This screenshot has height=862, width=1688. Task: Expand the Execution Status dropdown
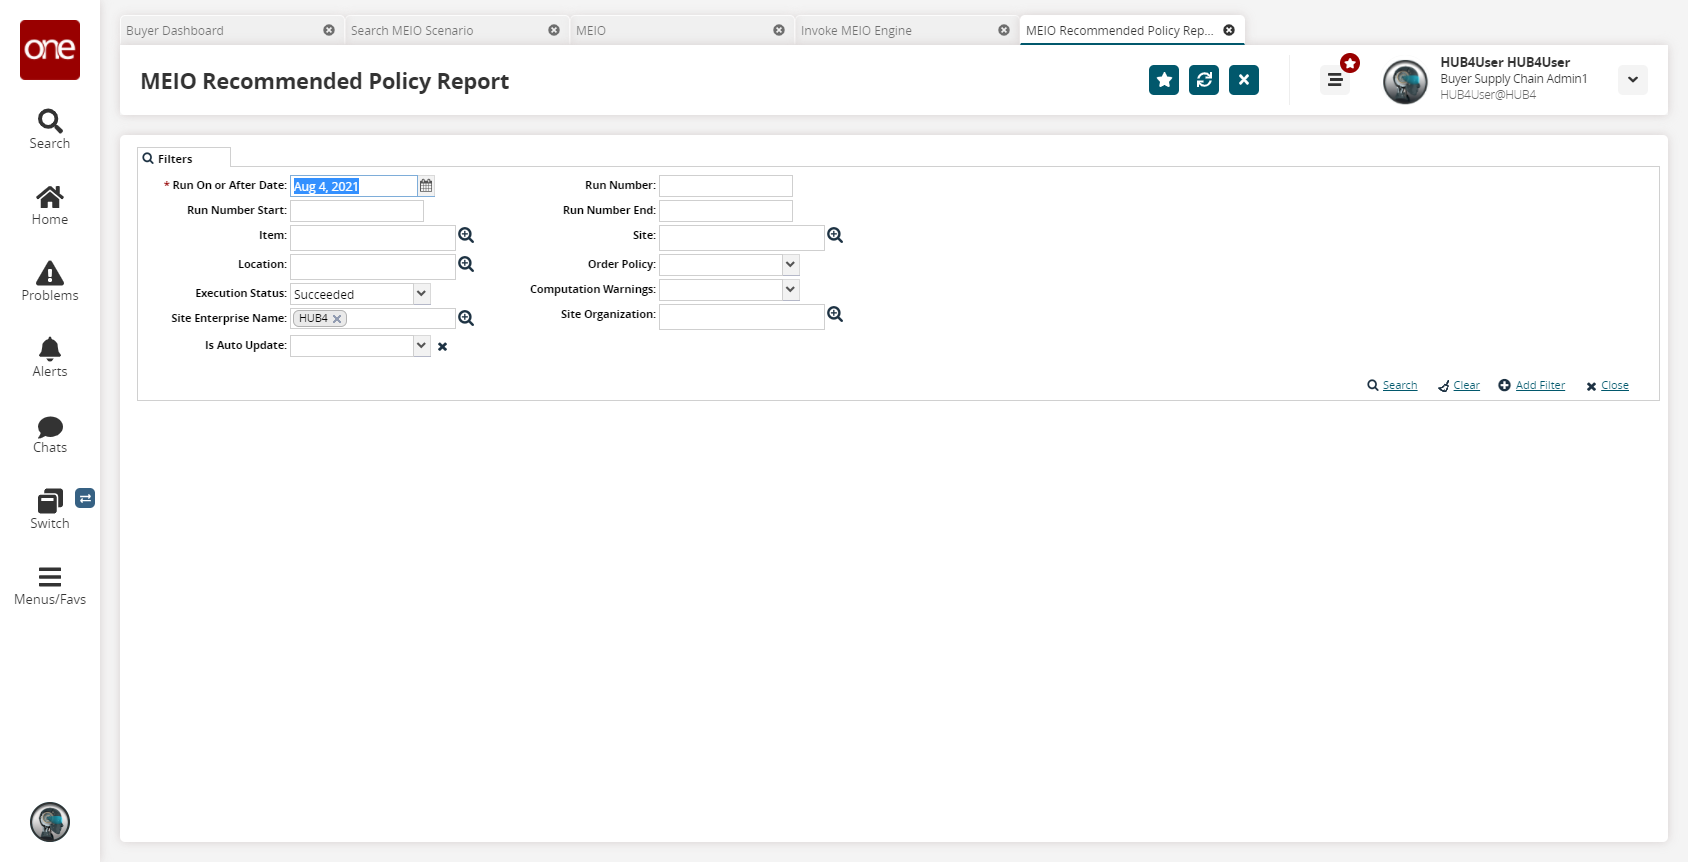421,294
